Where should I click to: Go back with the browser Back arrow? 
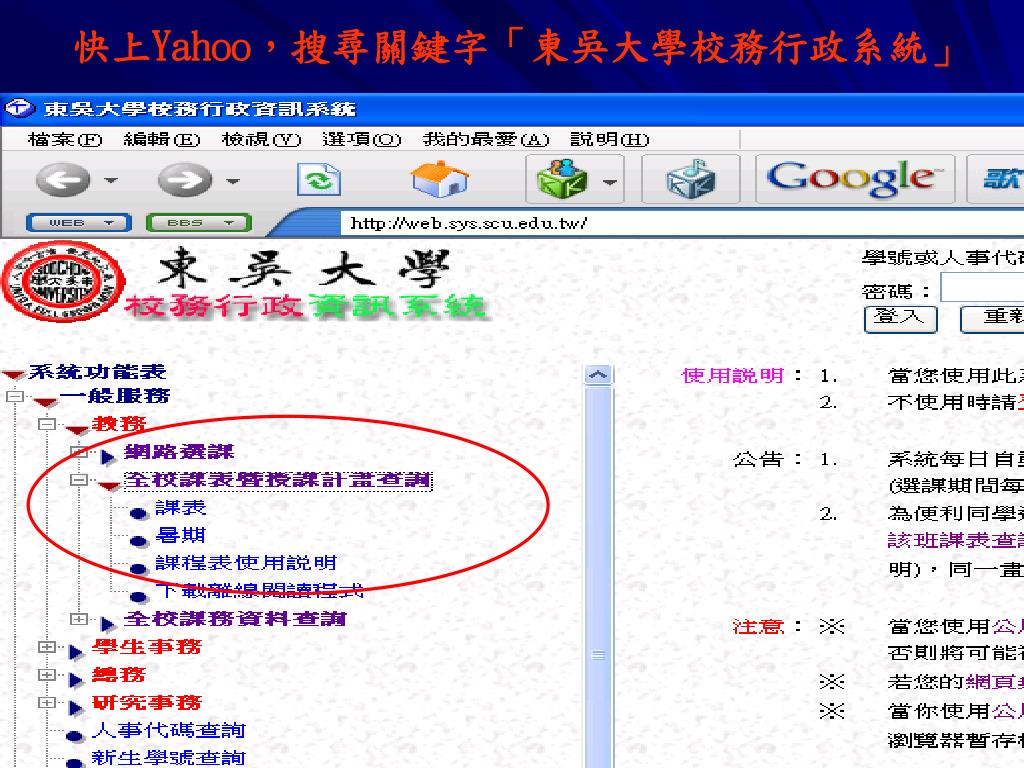click(x=63, y=179)
